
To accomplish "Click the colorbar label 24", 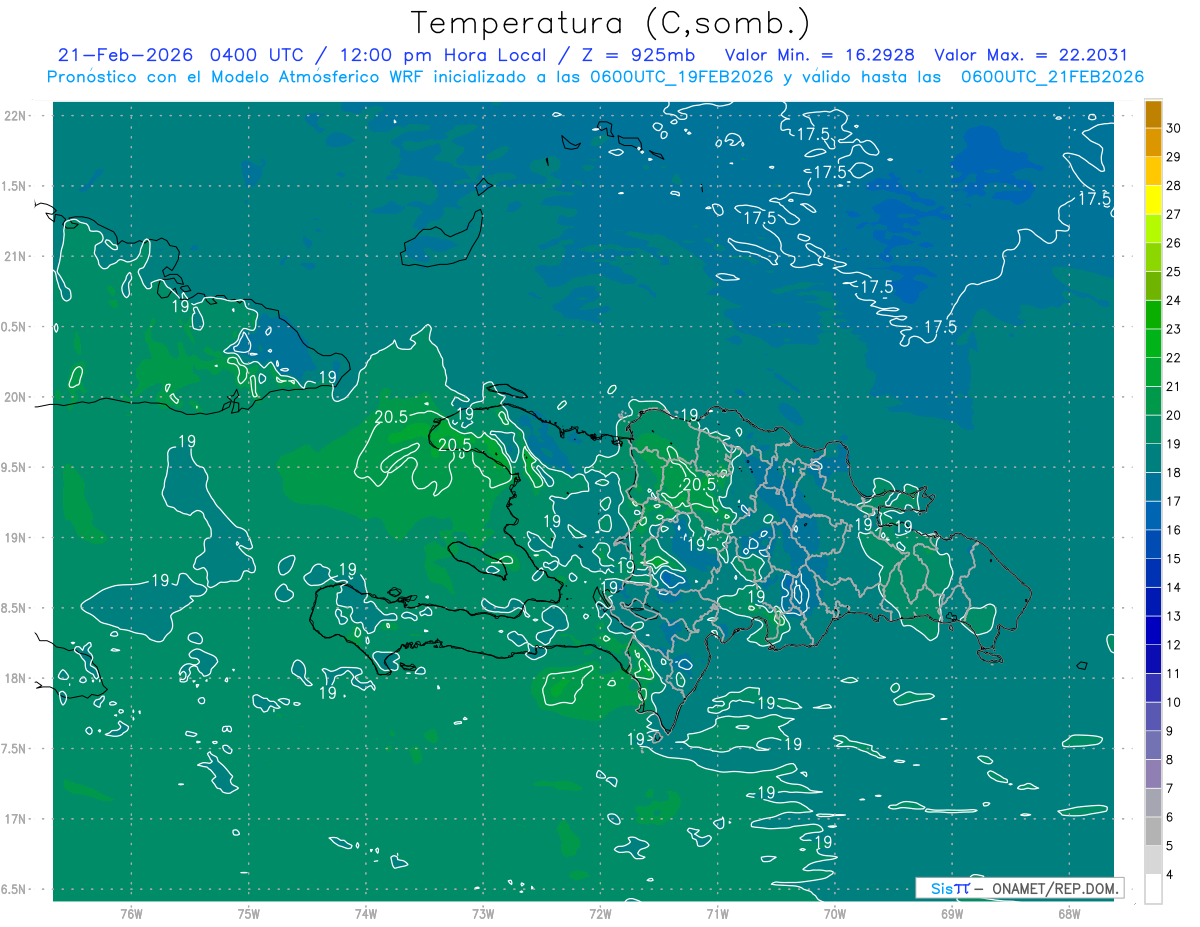I will pyautogui.click(x=1174, y=300).
